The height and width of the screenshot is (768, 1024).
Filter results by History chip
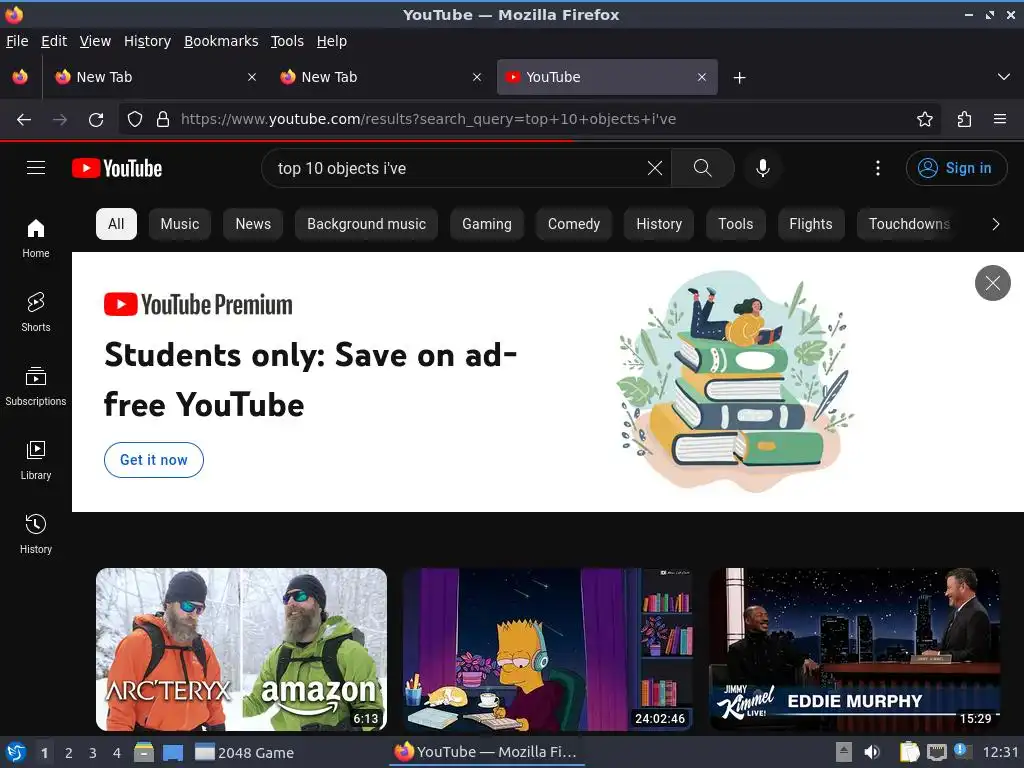pyautogui.click(x=659, y=224)
